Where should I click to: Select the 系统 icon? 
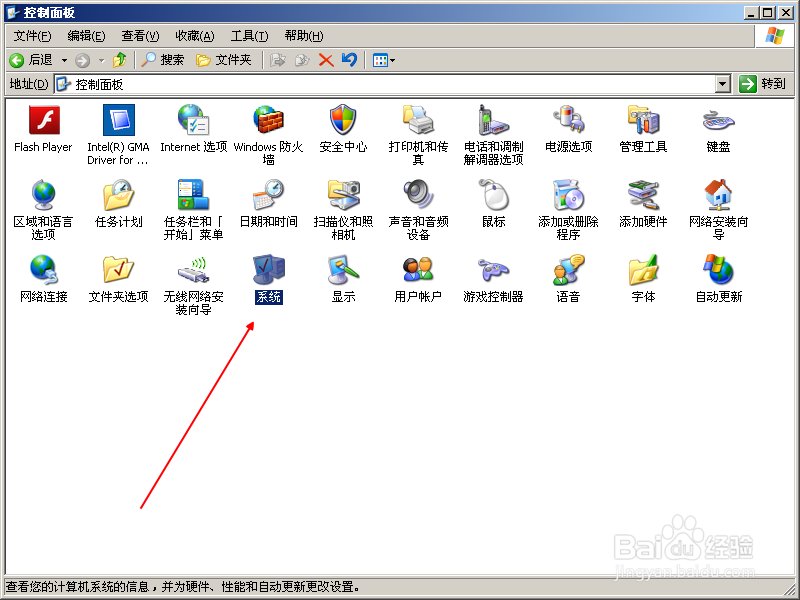pyautogui.click(x=268, y=271)
